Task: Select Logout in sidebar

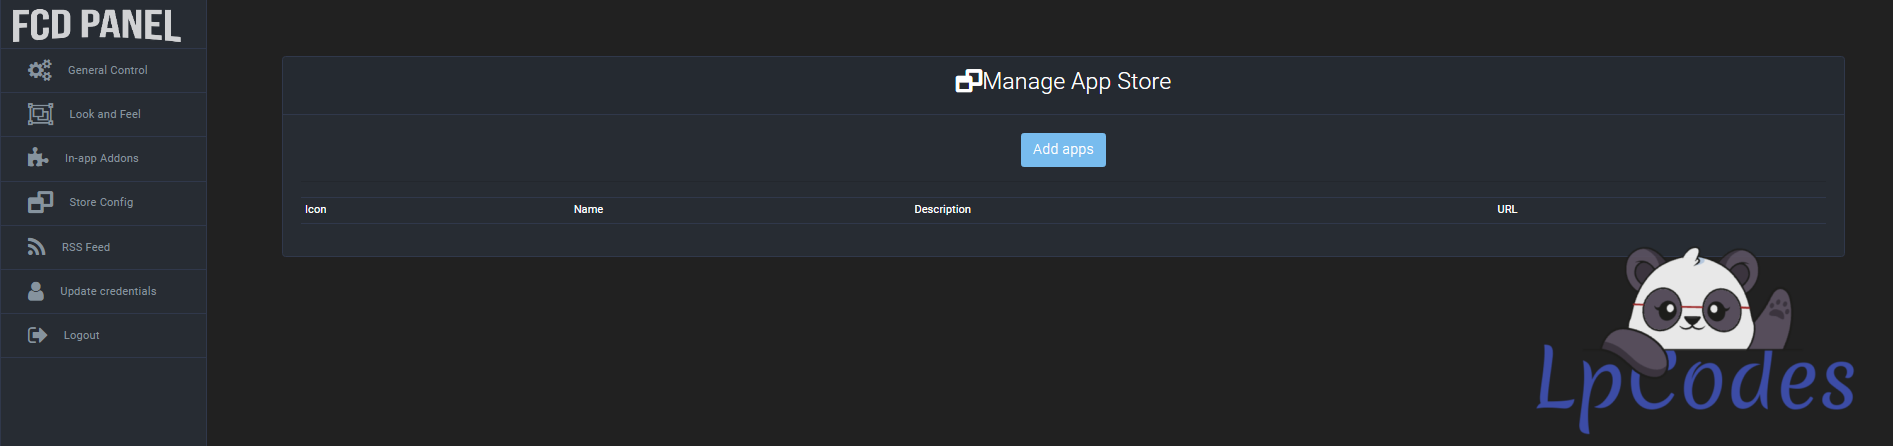Action: point(103,335)
